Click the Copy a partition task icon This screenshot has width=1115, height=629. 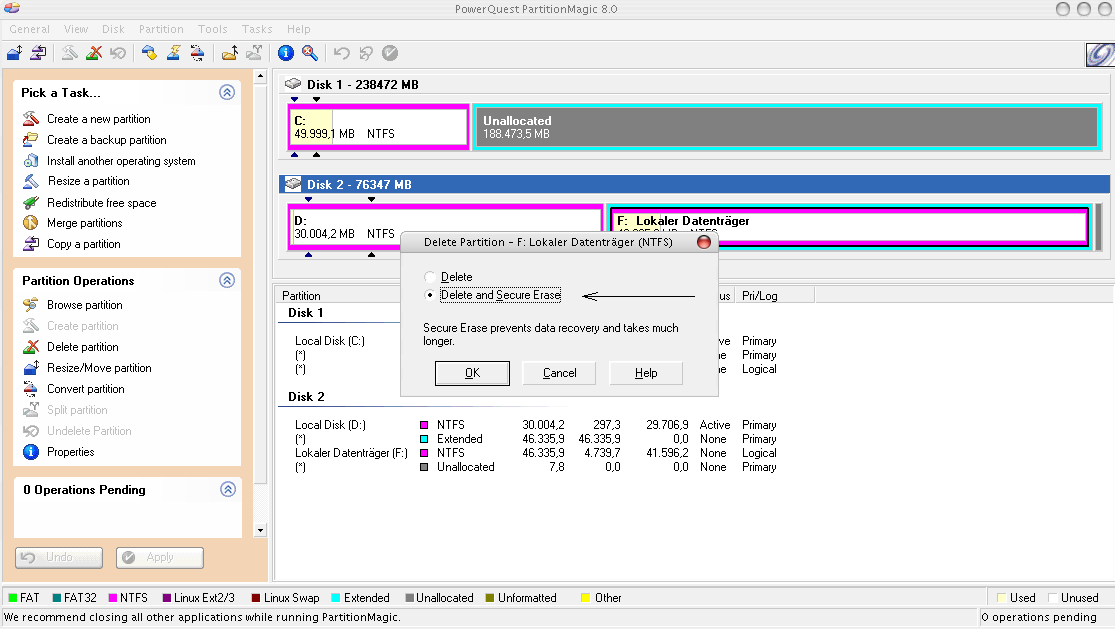(x=31, y=244)
